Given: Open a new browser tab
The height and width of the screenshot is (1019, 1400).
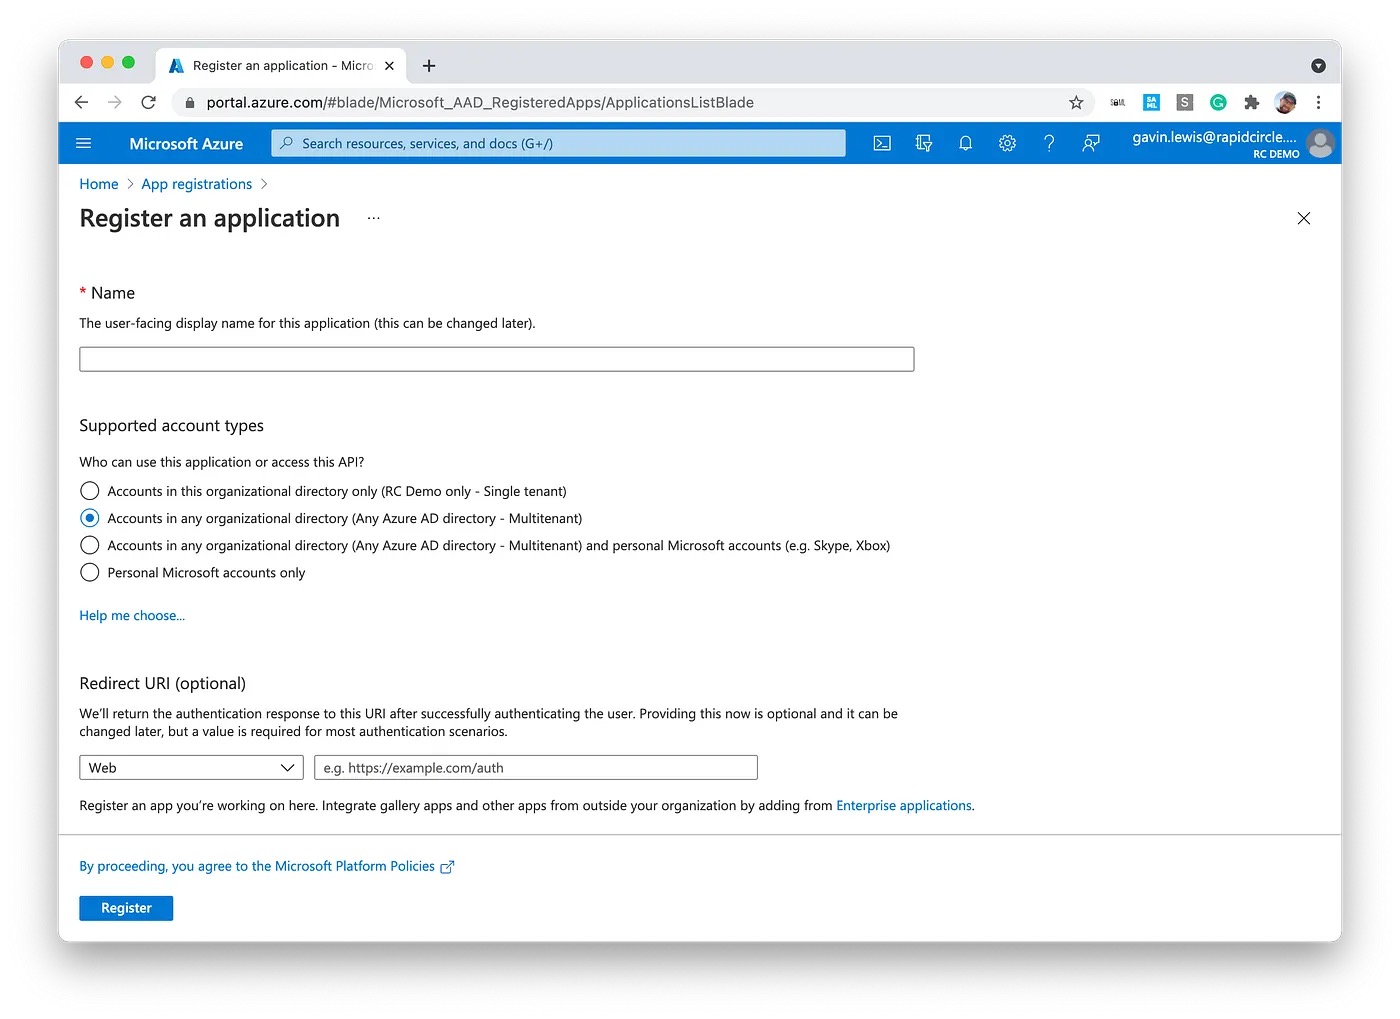Looking at the screenshot, I should click(429, 66).
